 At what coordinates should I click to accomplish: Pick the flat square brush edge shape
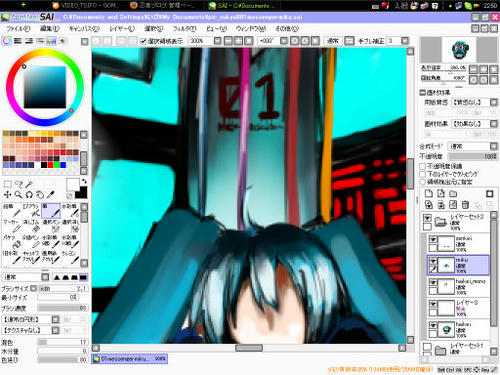83,277
